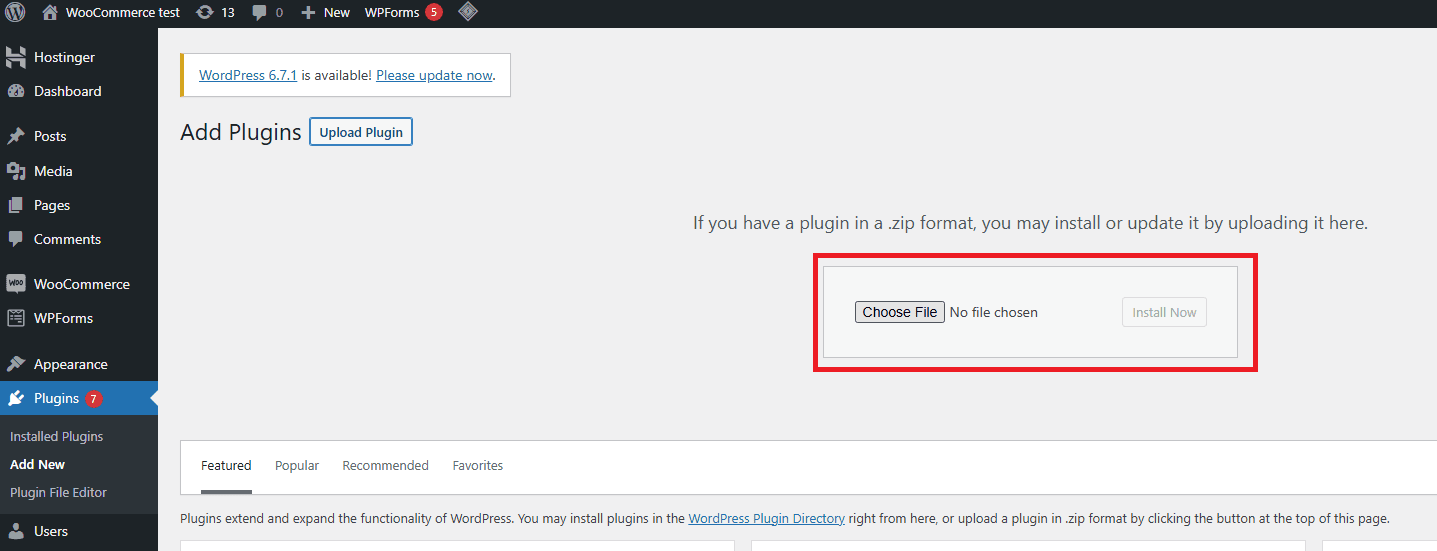Open the Hostinger sidebar menu icon
The height and width of the screenshot is (551, 1437).
click(x=16, y=57)
